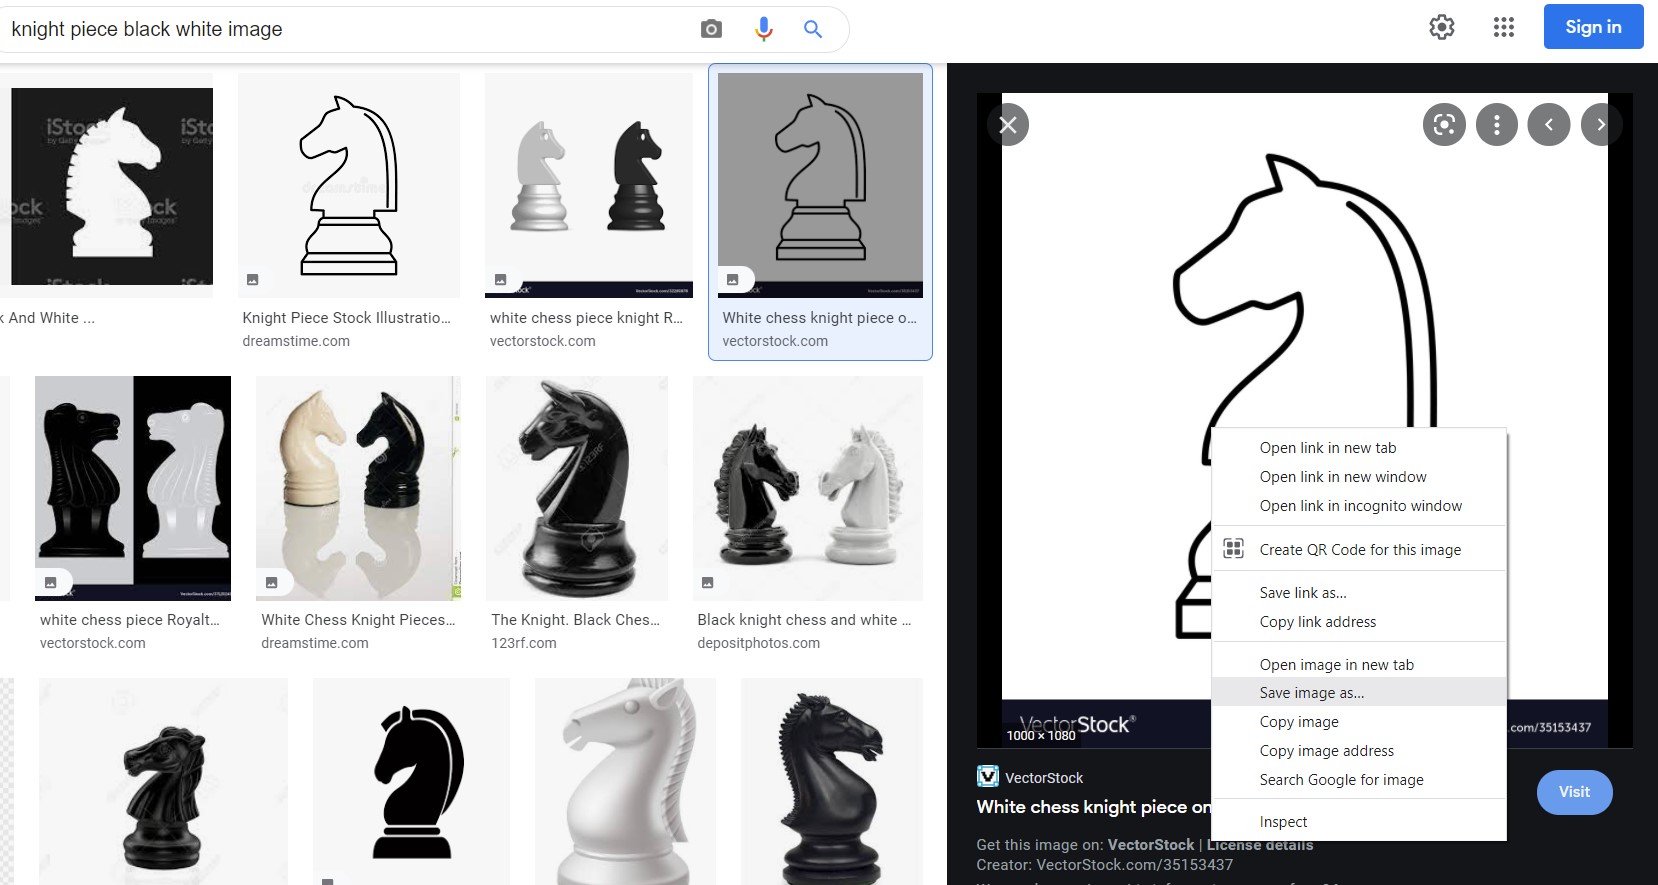1658x885 pixels.
Task: Open white marble knight close-up thumbnail
Action: tap(625, 781)
